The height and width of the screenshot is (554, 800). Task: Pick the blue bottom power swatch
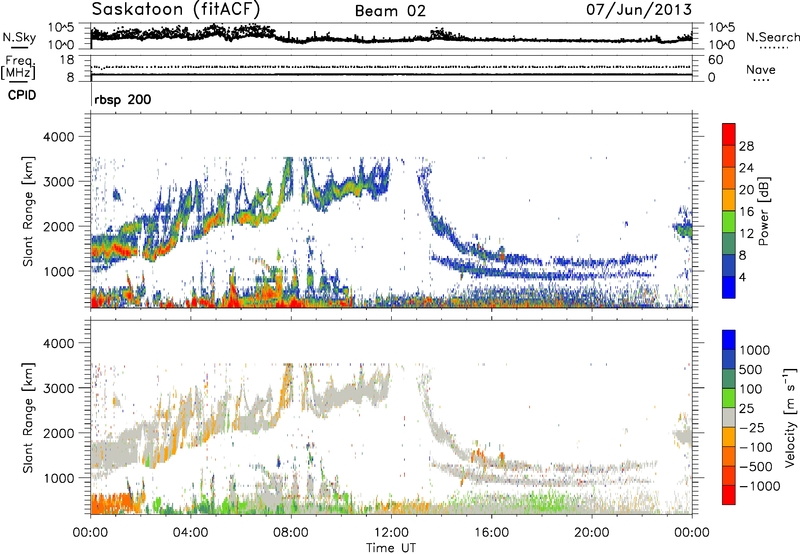point(729,287)
